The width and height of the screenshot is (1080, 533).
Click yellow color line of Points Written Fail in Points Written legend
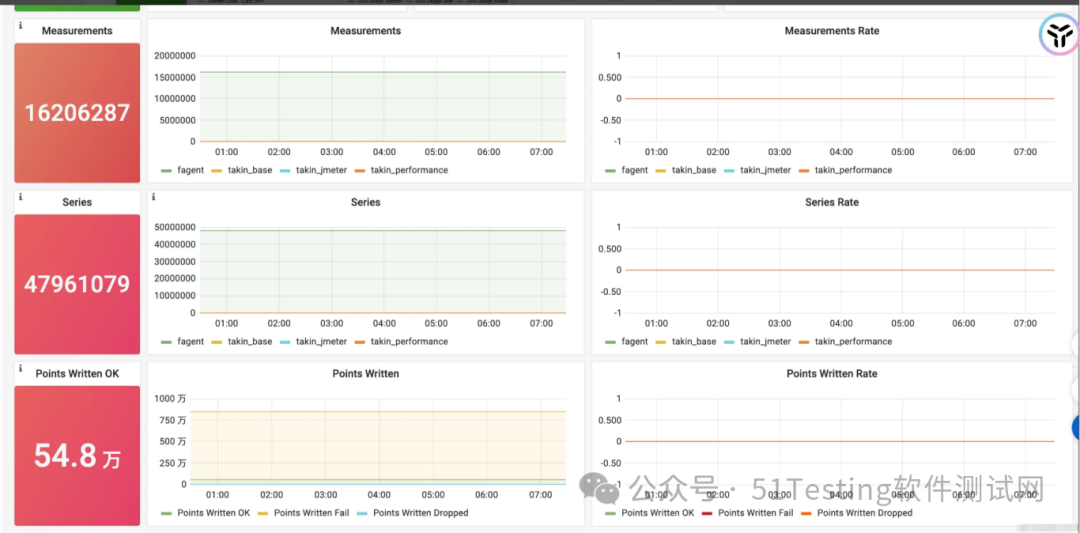click(263, 513)
